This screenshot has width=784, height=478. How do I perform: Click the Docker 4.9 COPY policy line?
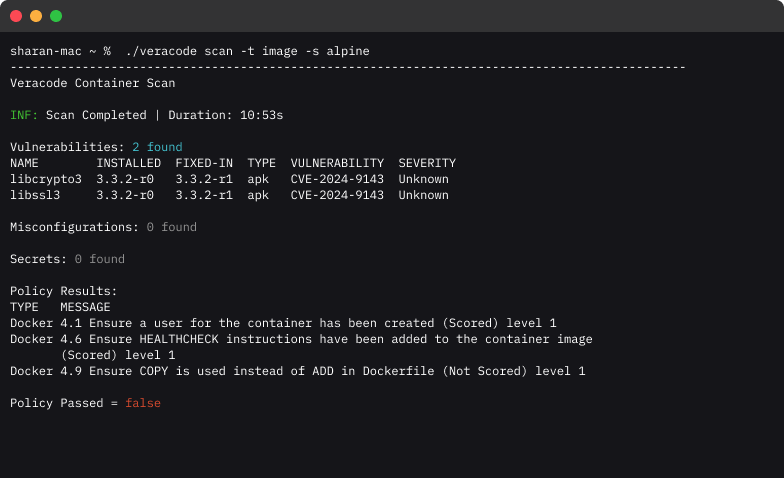pos(298,371)
